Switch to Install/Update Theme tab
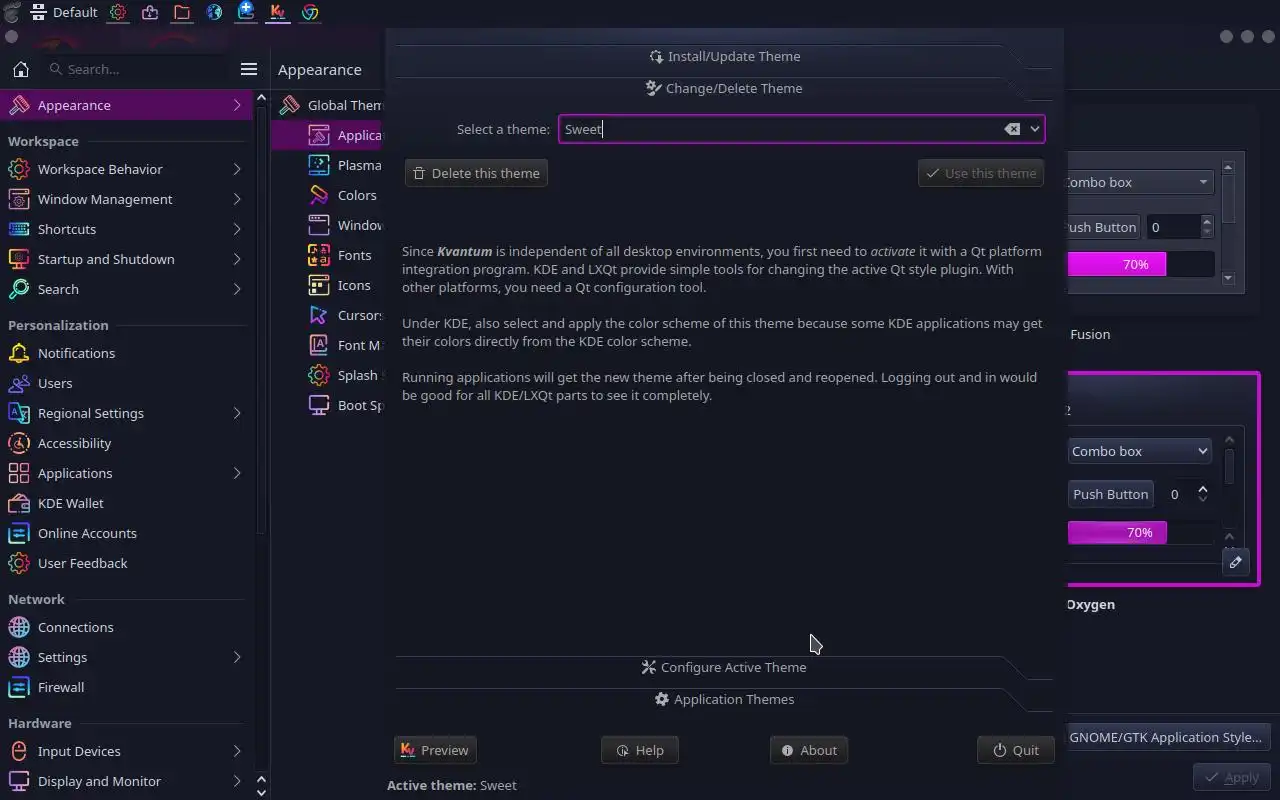The image size is (1280, 800). coord(724,56)
